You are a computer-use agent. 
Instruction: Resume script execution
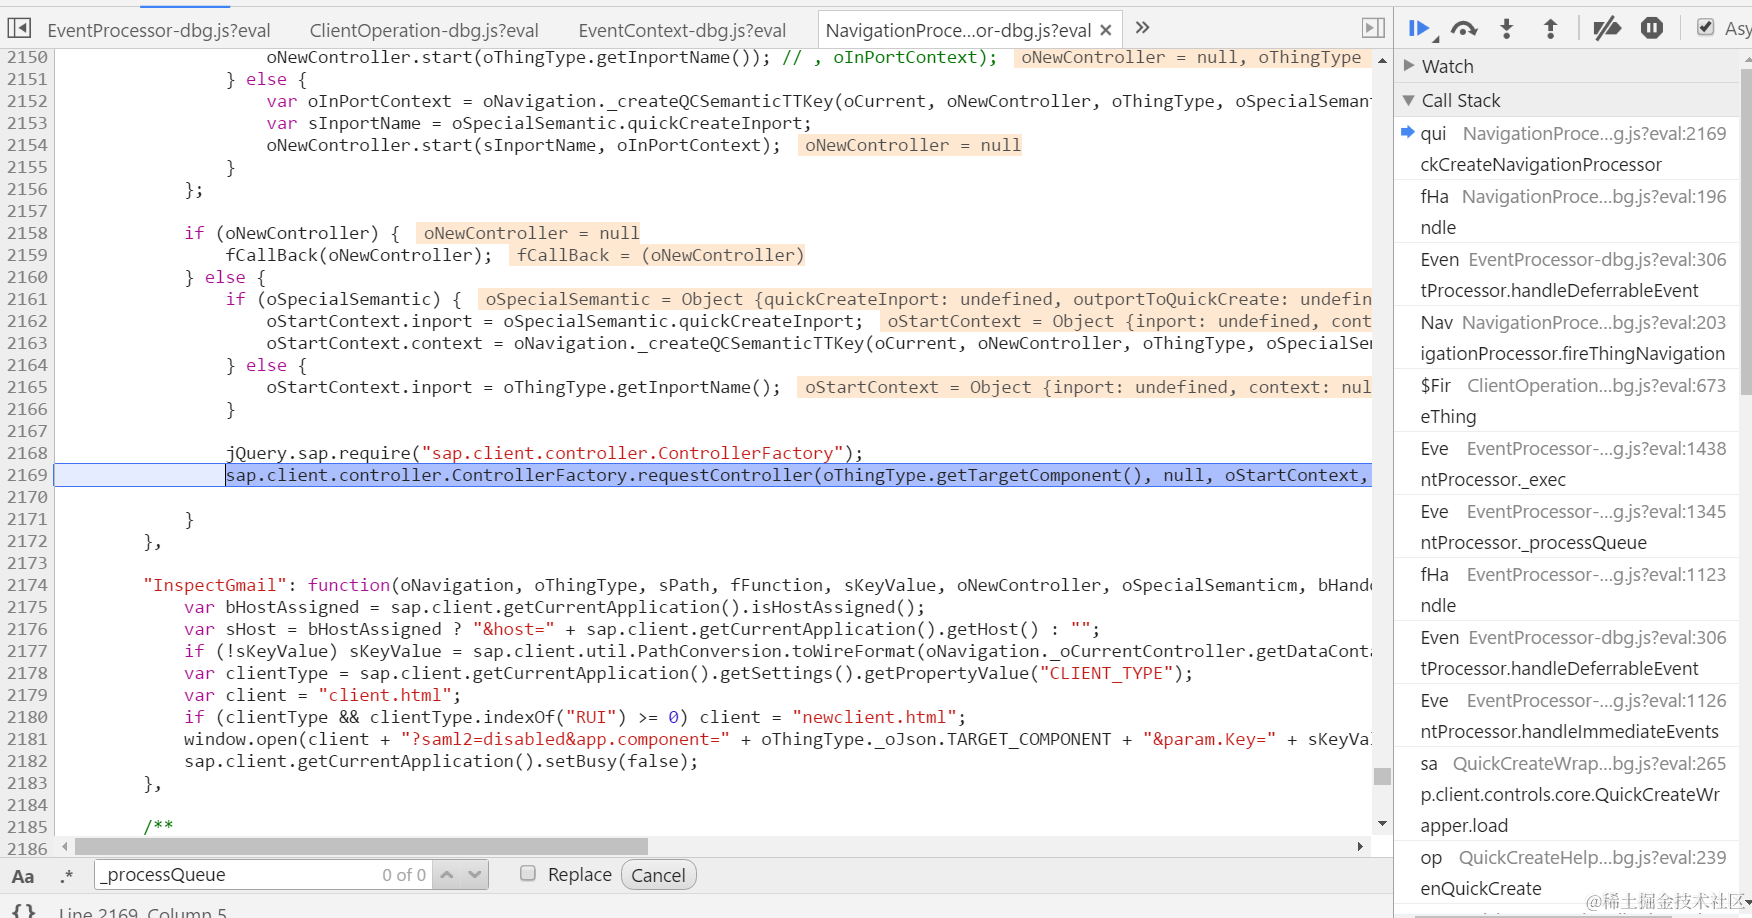click(1420, 29)
